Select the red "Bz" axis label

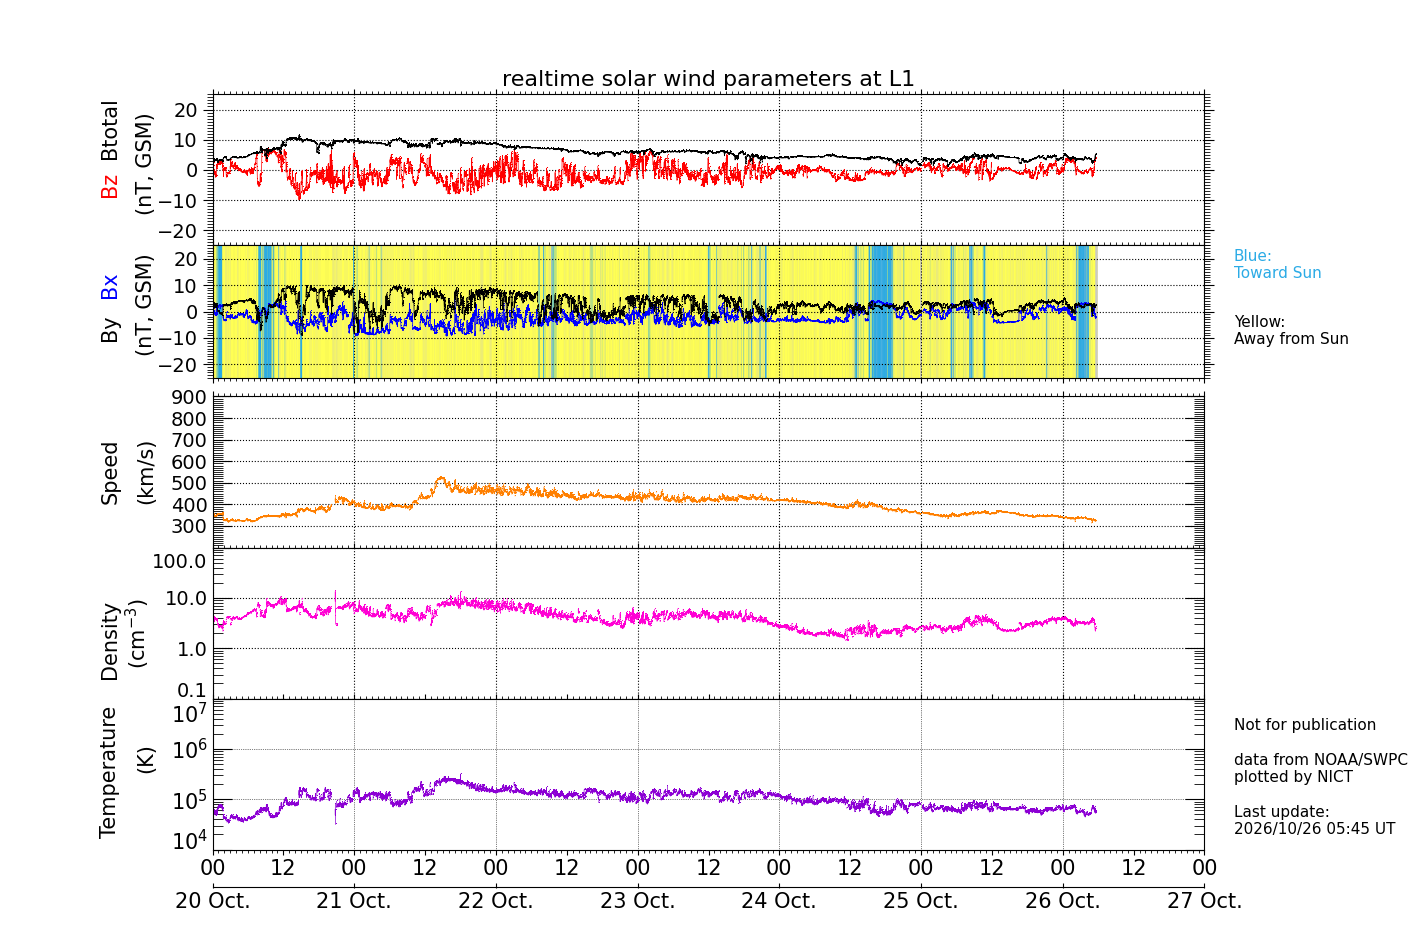tap(109, 186)
